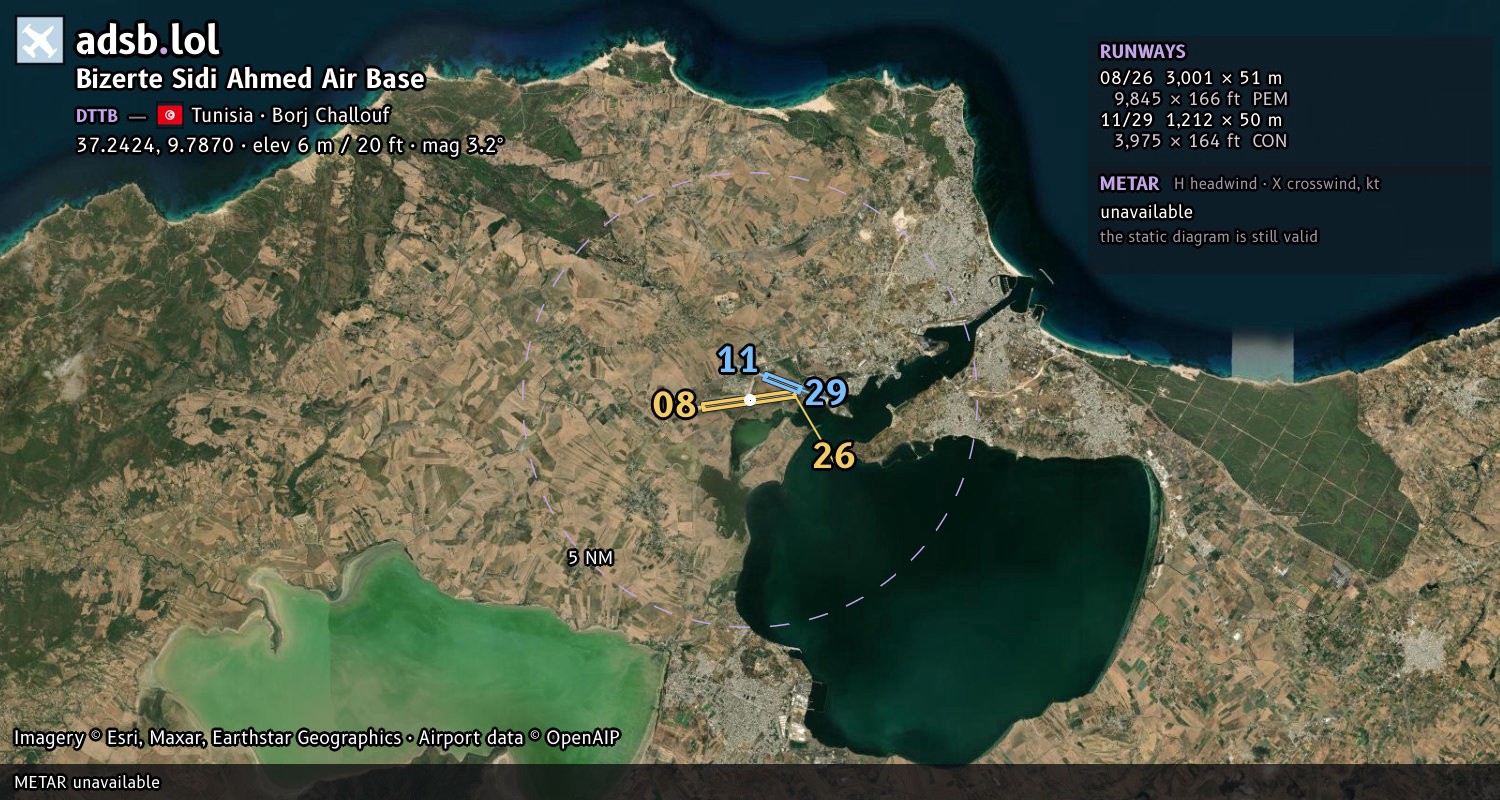Screen dimensions: 1500x800
Task: Click the Tunisia flag icon
Action: (169, 114)
